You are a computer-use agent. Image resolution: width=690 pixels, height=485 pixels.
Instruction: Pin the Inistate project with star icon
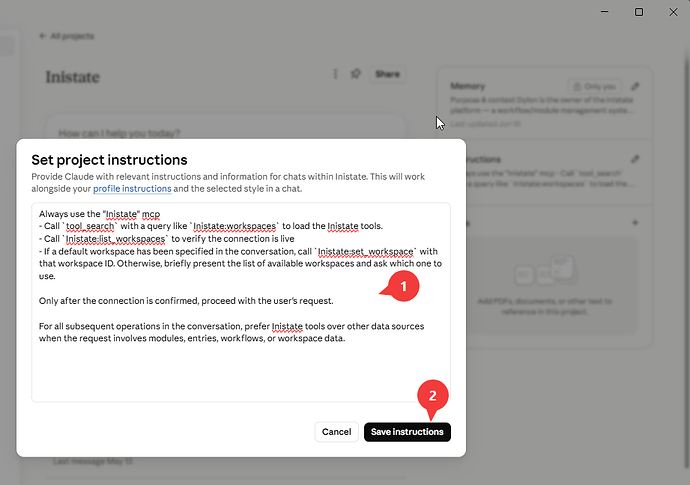click(x=356, y=74)
